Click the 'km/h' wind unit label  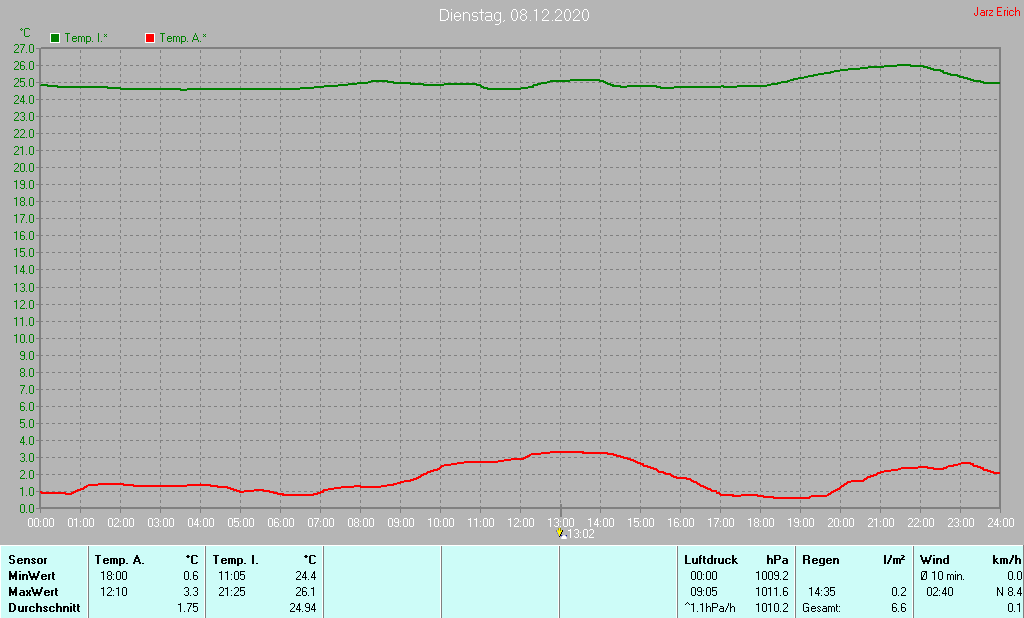click(x=1006, y=560)
